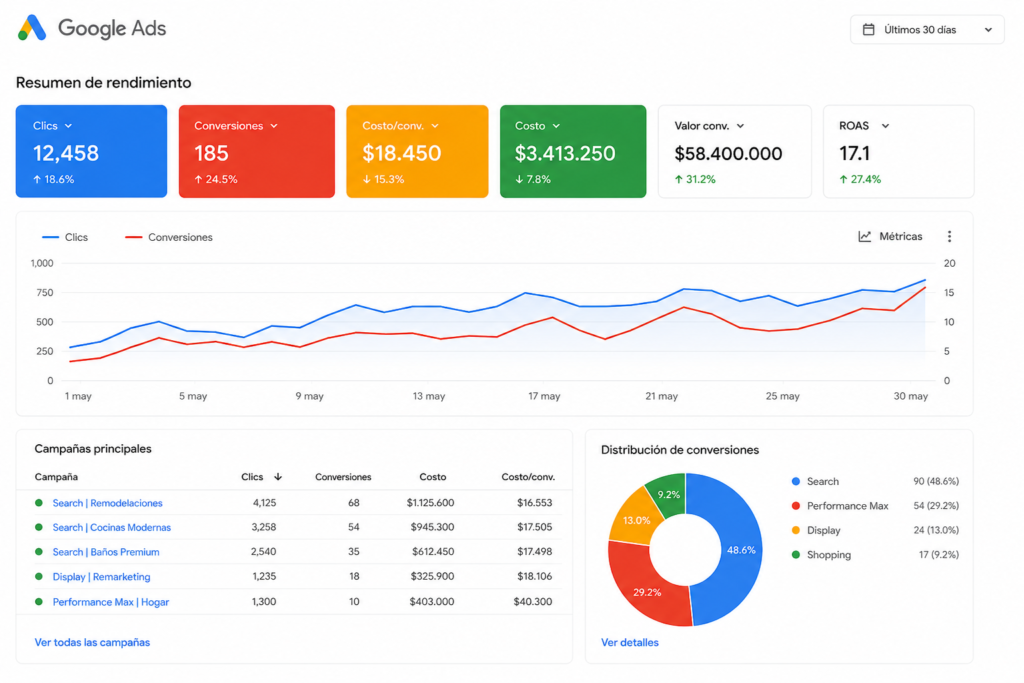
Task: Expand the Conversiones metric card dropdown
Action: [274, 126]
